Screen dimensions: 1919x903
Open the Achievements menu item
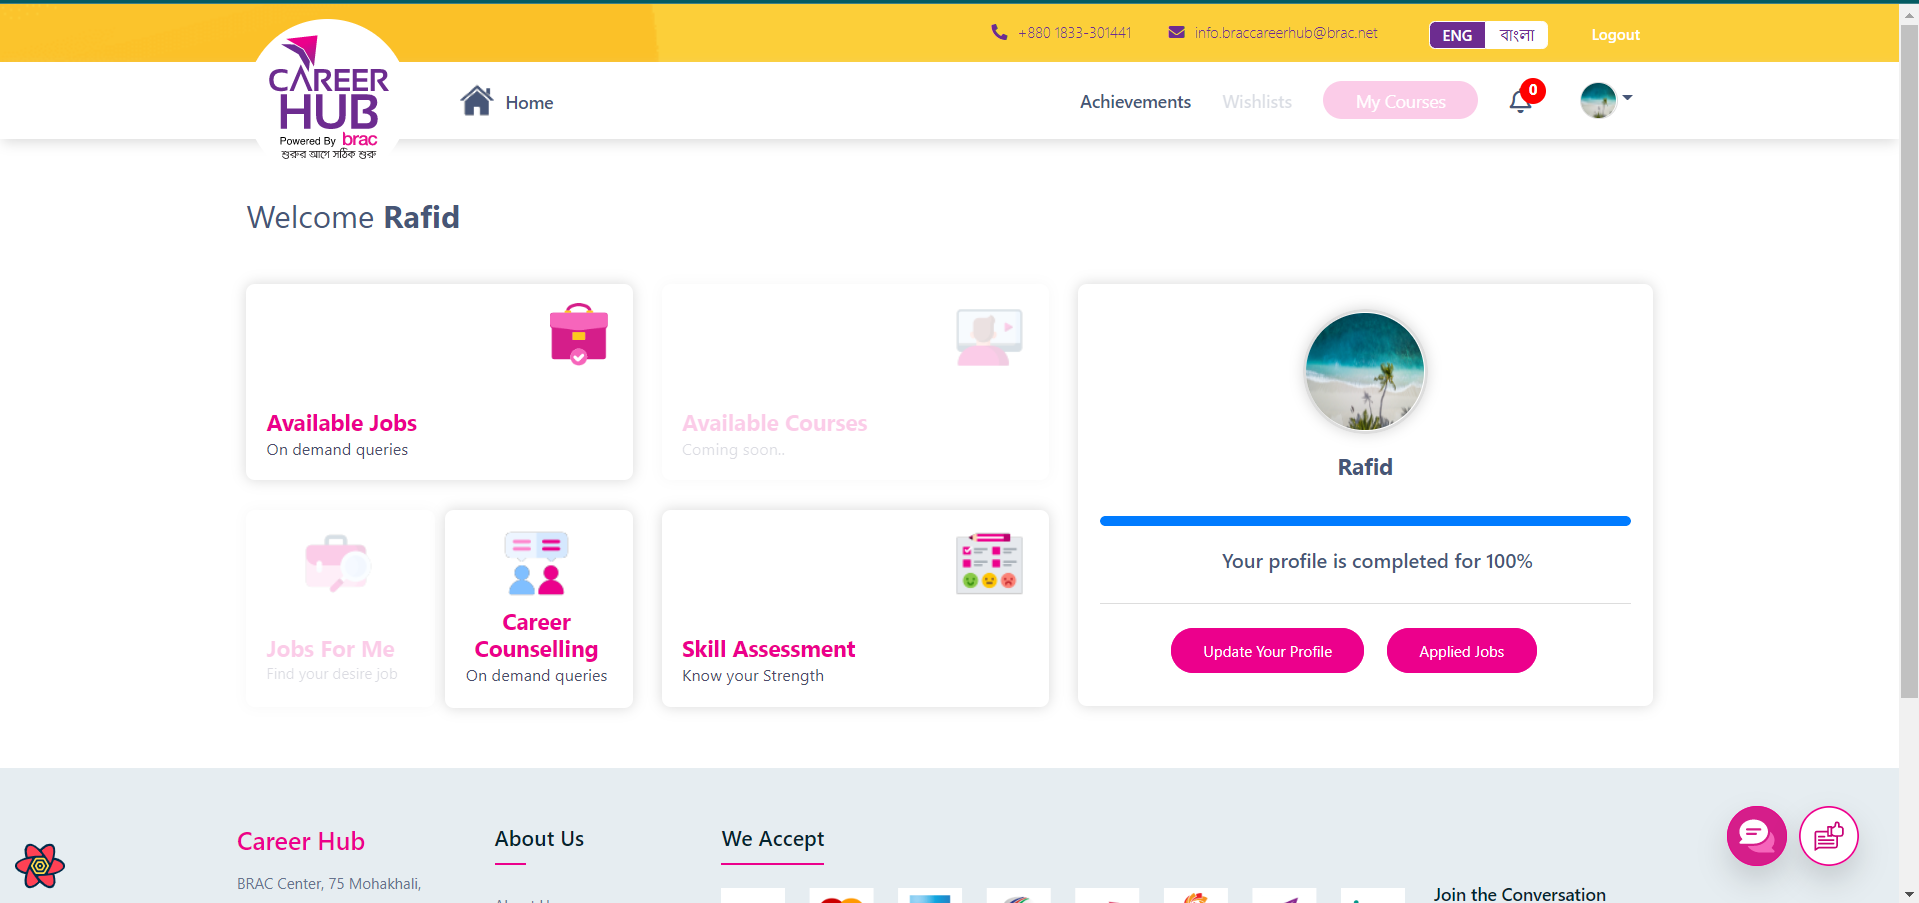tap(1135, 102)
